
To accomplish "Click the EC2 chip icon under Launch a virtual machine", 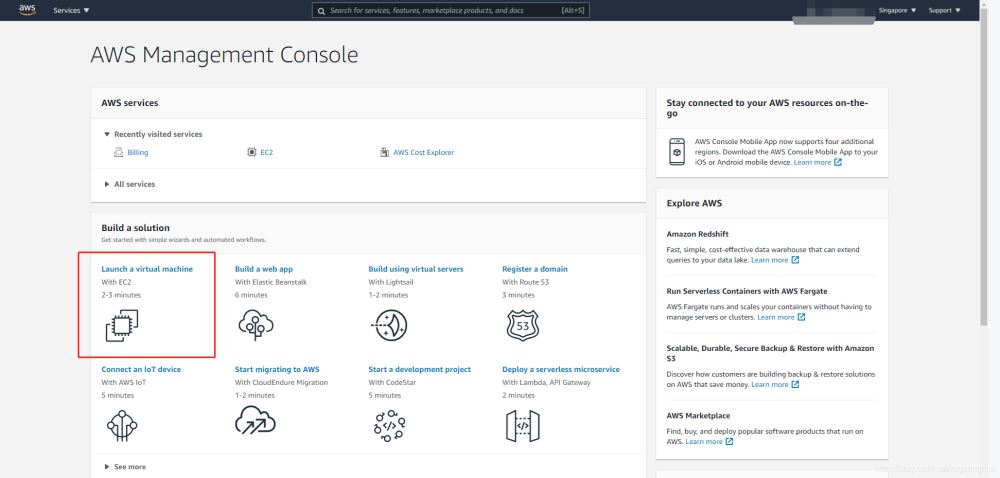I will pyautogui.click(x=121, y=325).
